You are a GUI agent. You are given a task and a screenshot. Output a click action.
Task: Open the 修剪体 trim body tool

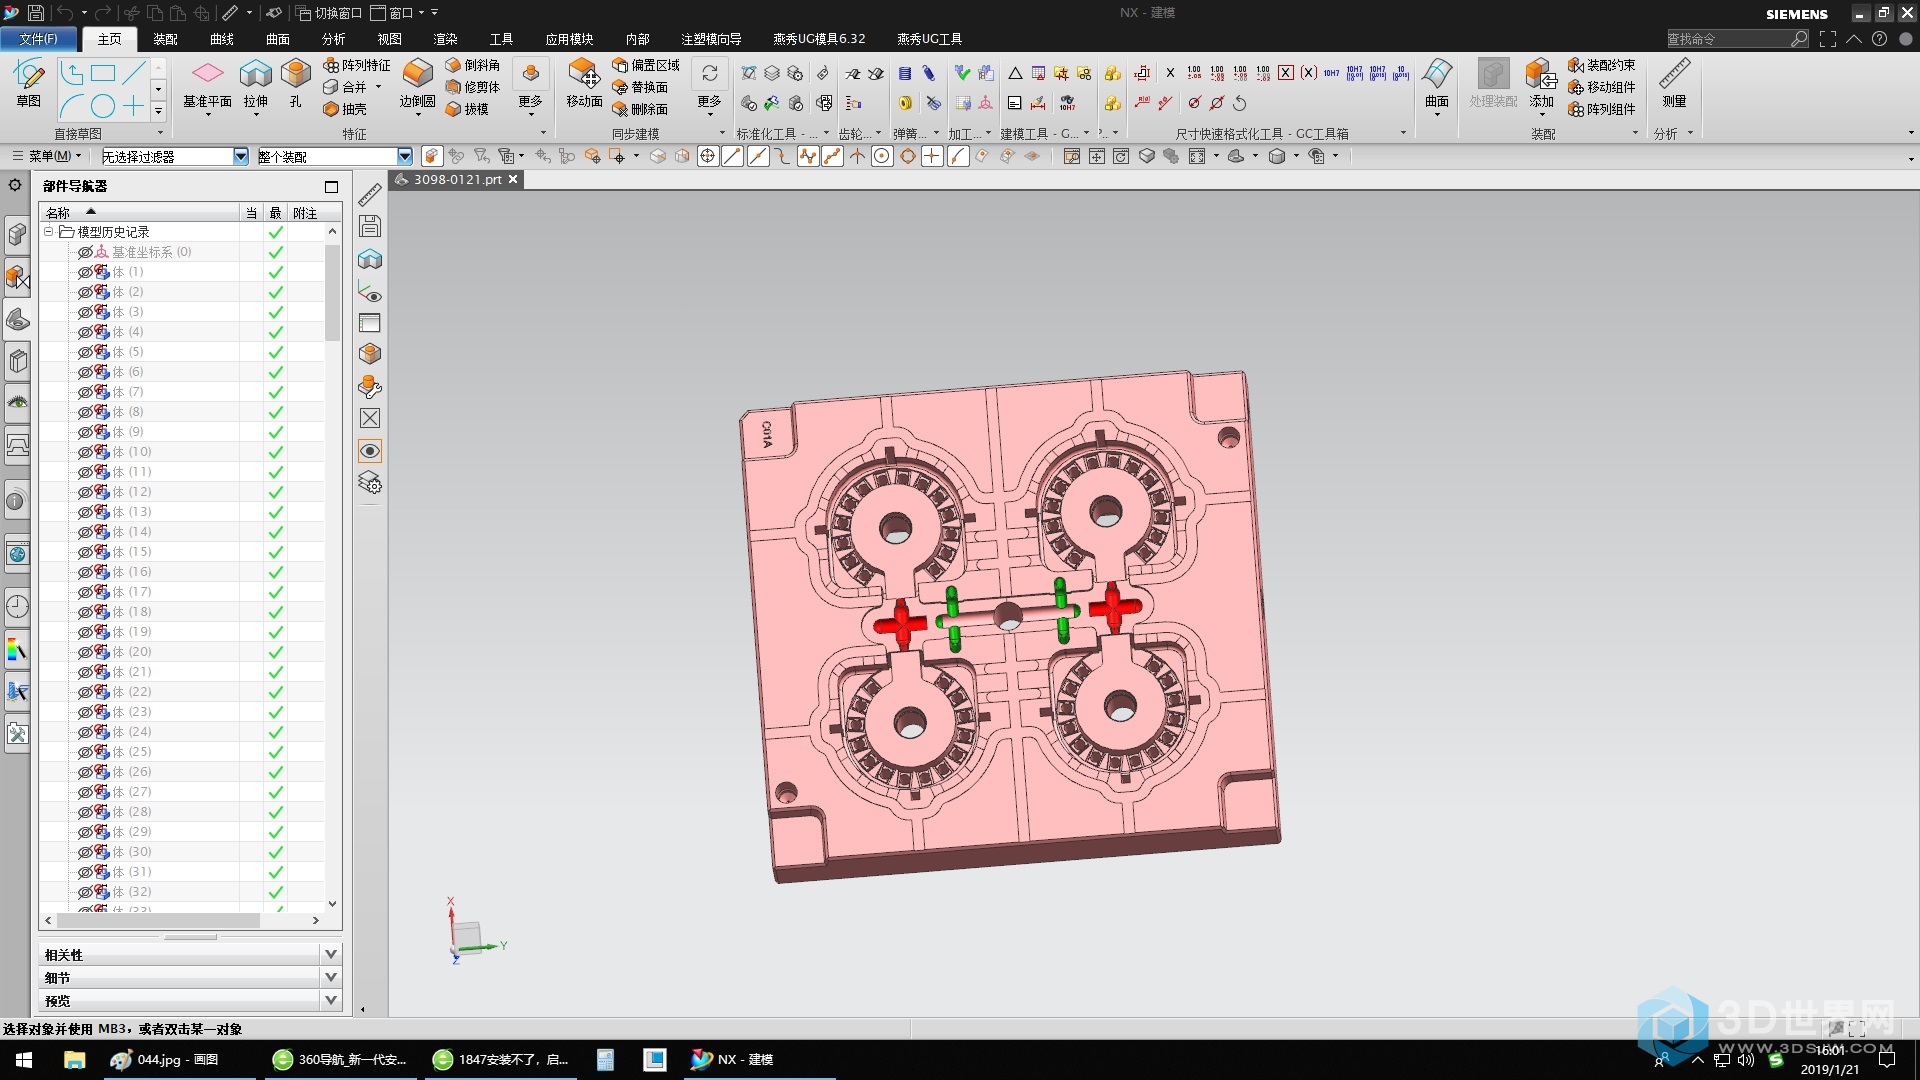point(472,87)
